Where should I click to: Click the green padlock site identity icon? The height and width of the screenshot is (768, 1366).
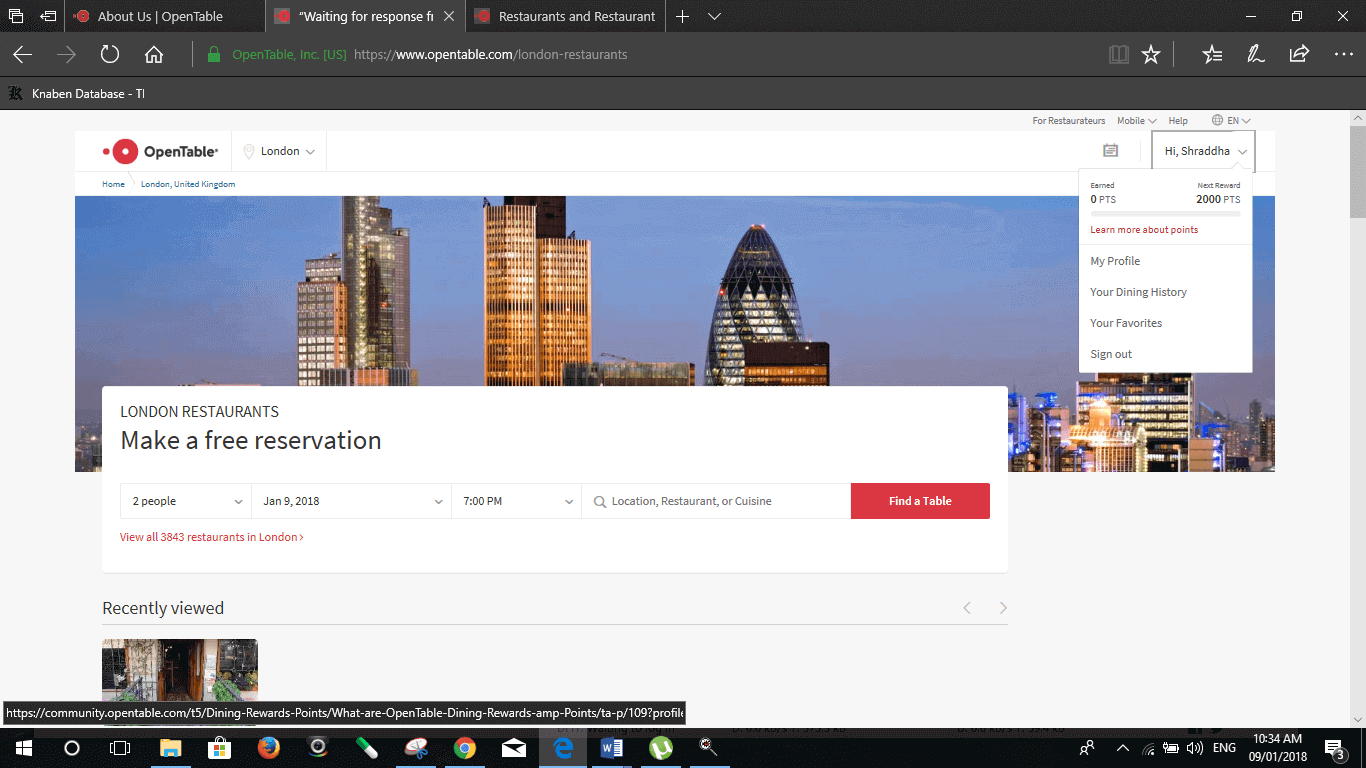(213, 55)
